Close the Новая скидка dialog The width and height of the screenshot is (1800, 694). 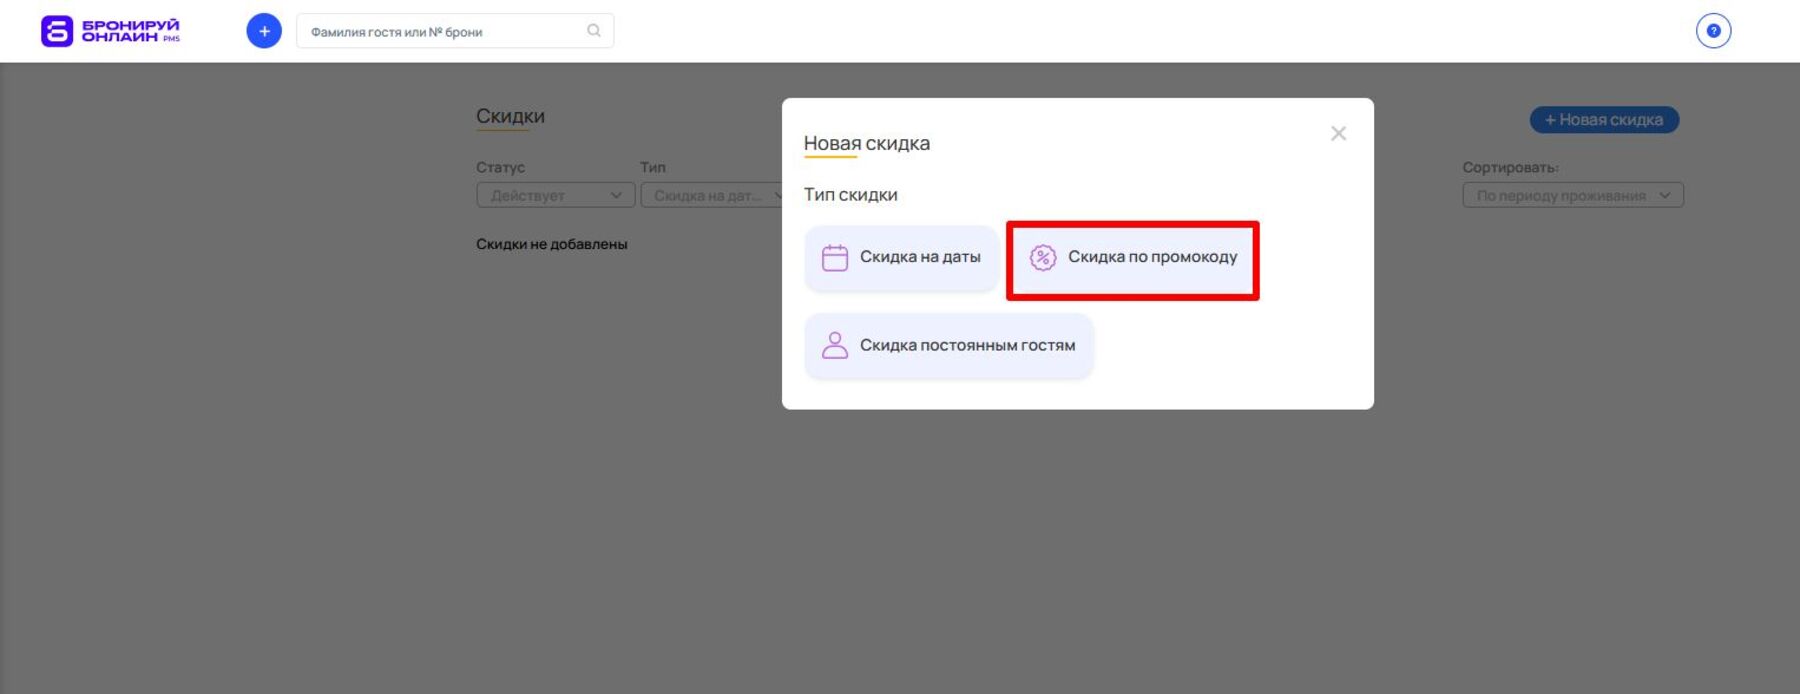(1338, 134)
